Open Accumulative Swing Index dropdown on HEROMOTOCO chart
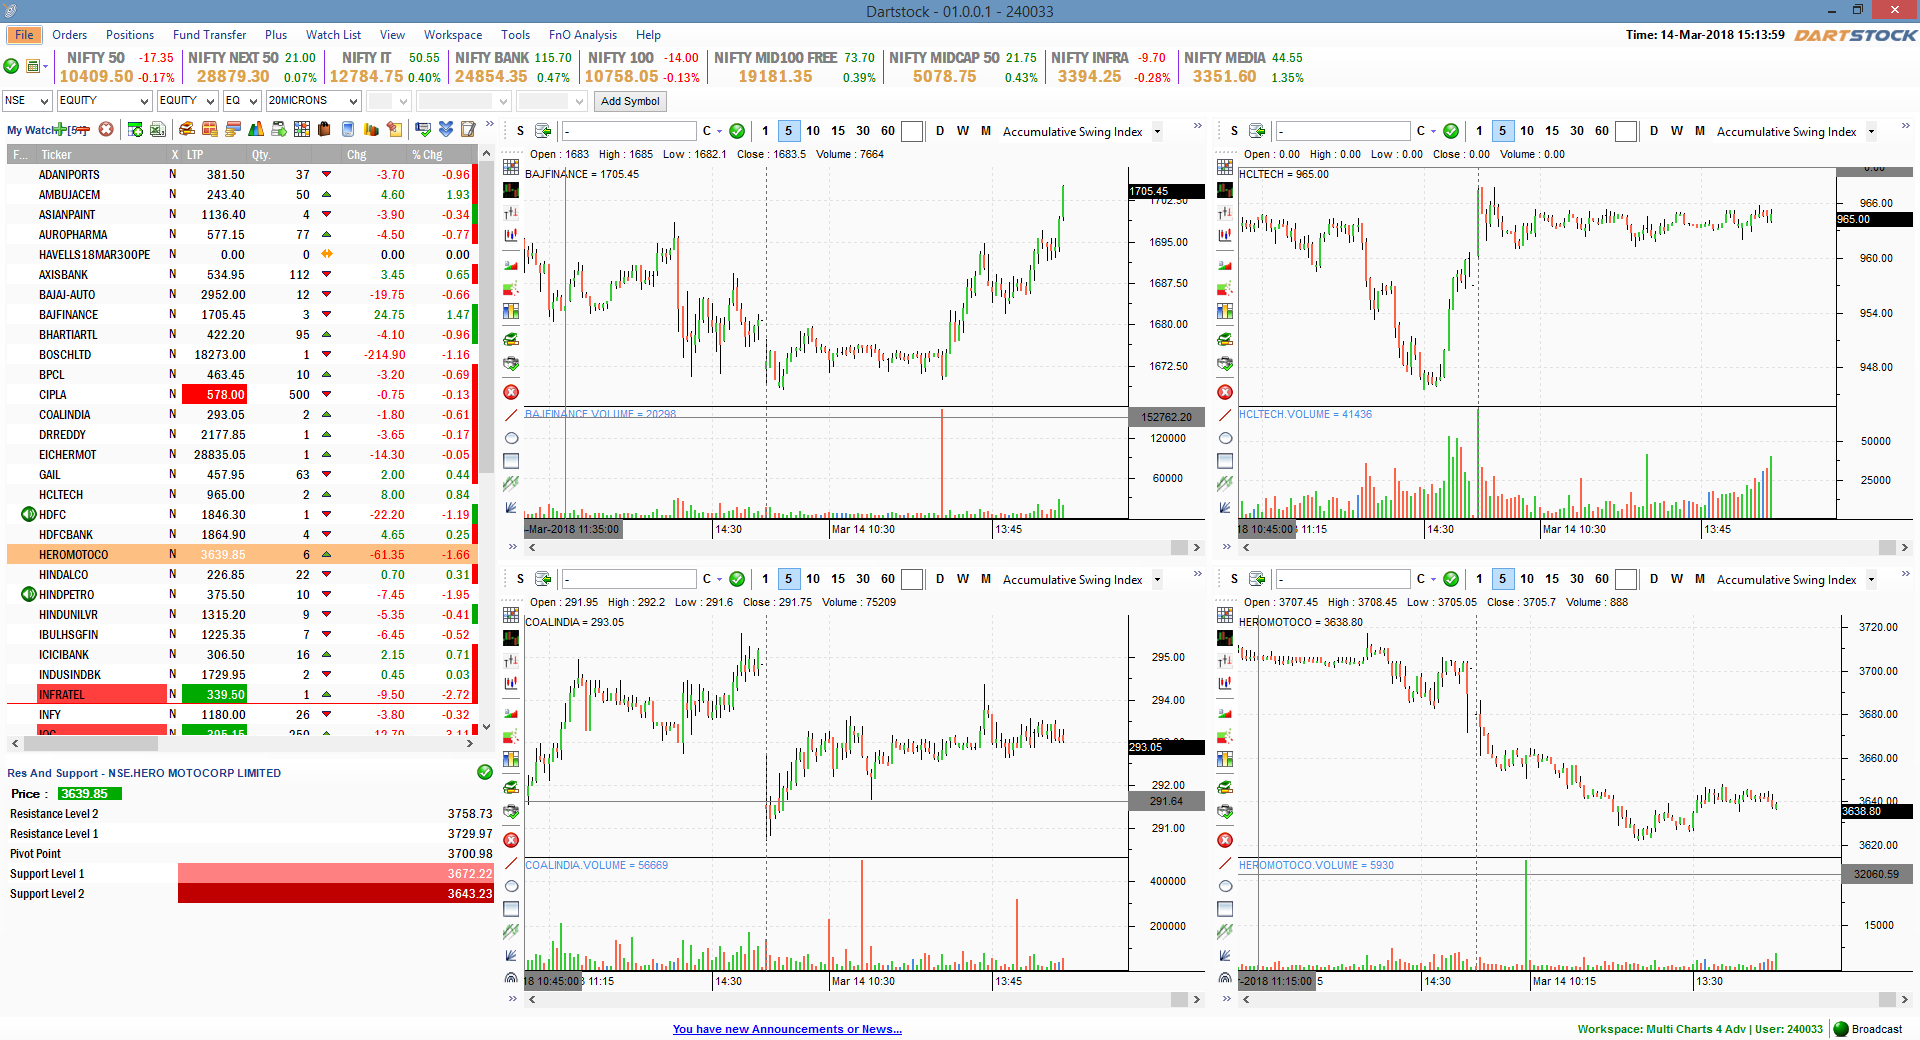 1871,579
